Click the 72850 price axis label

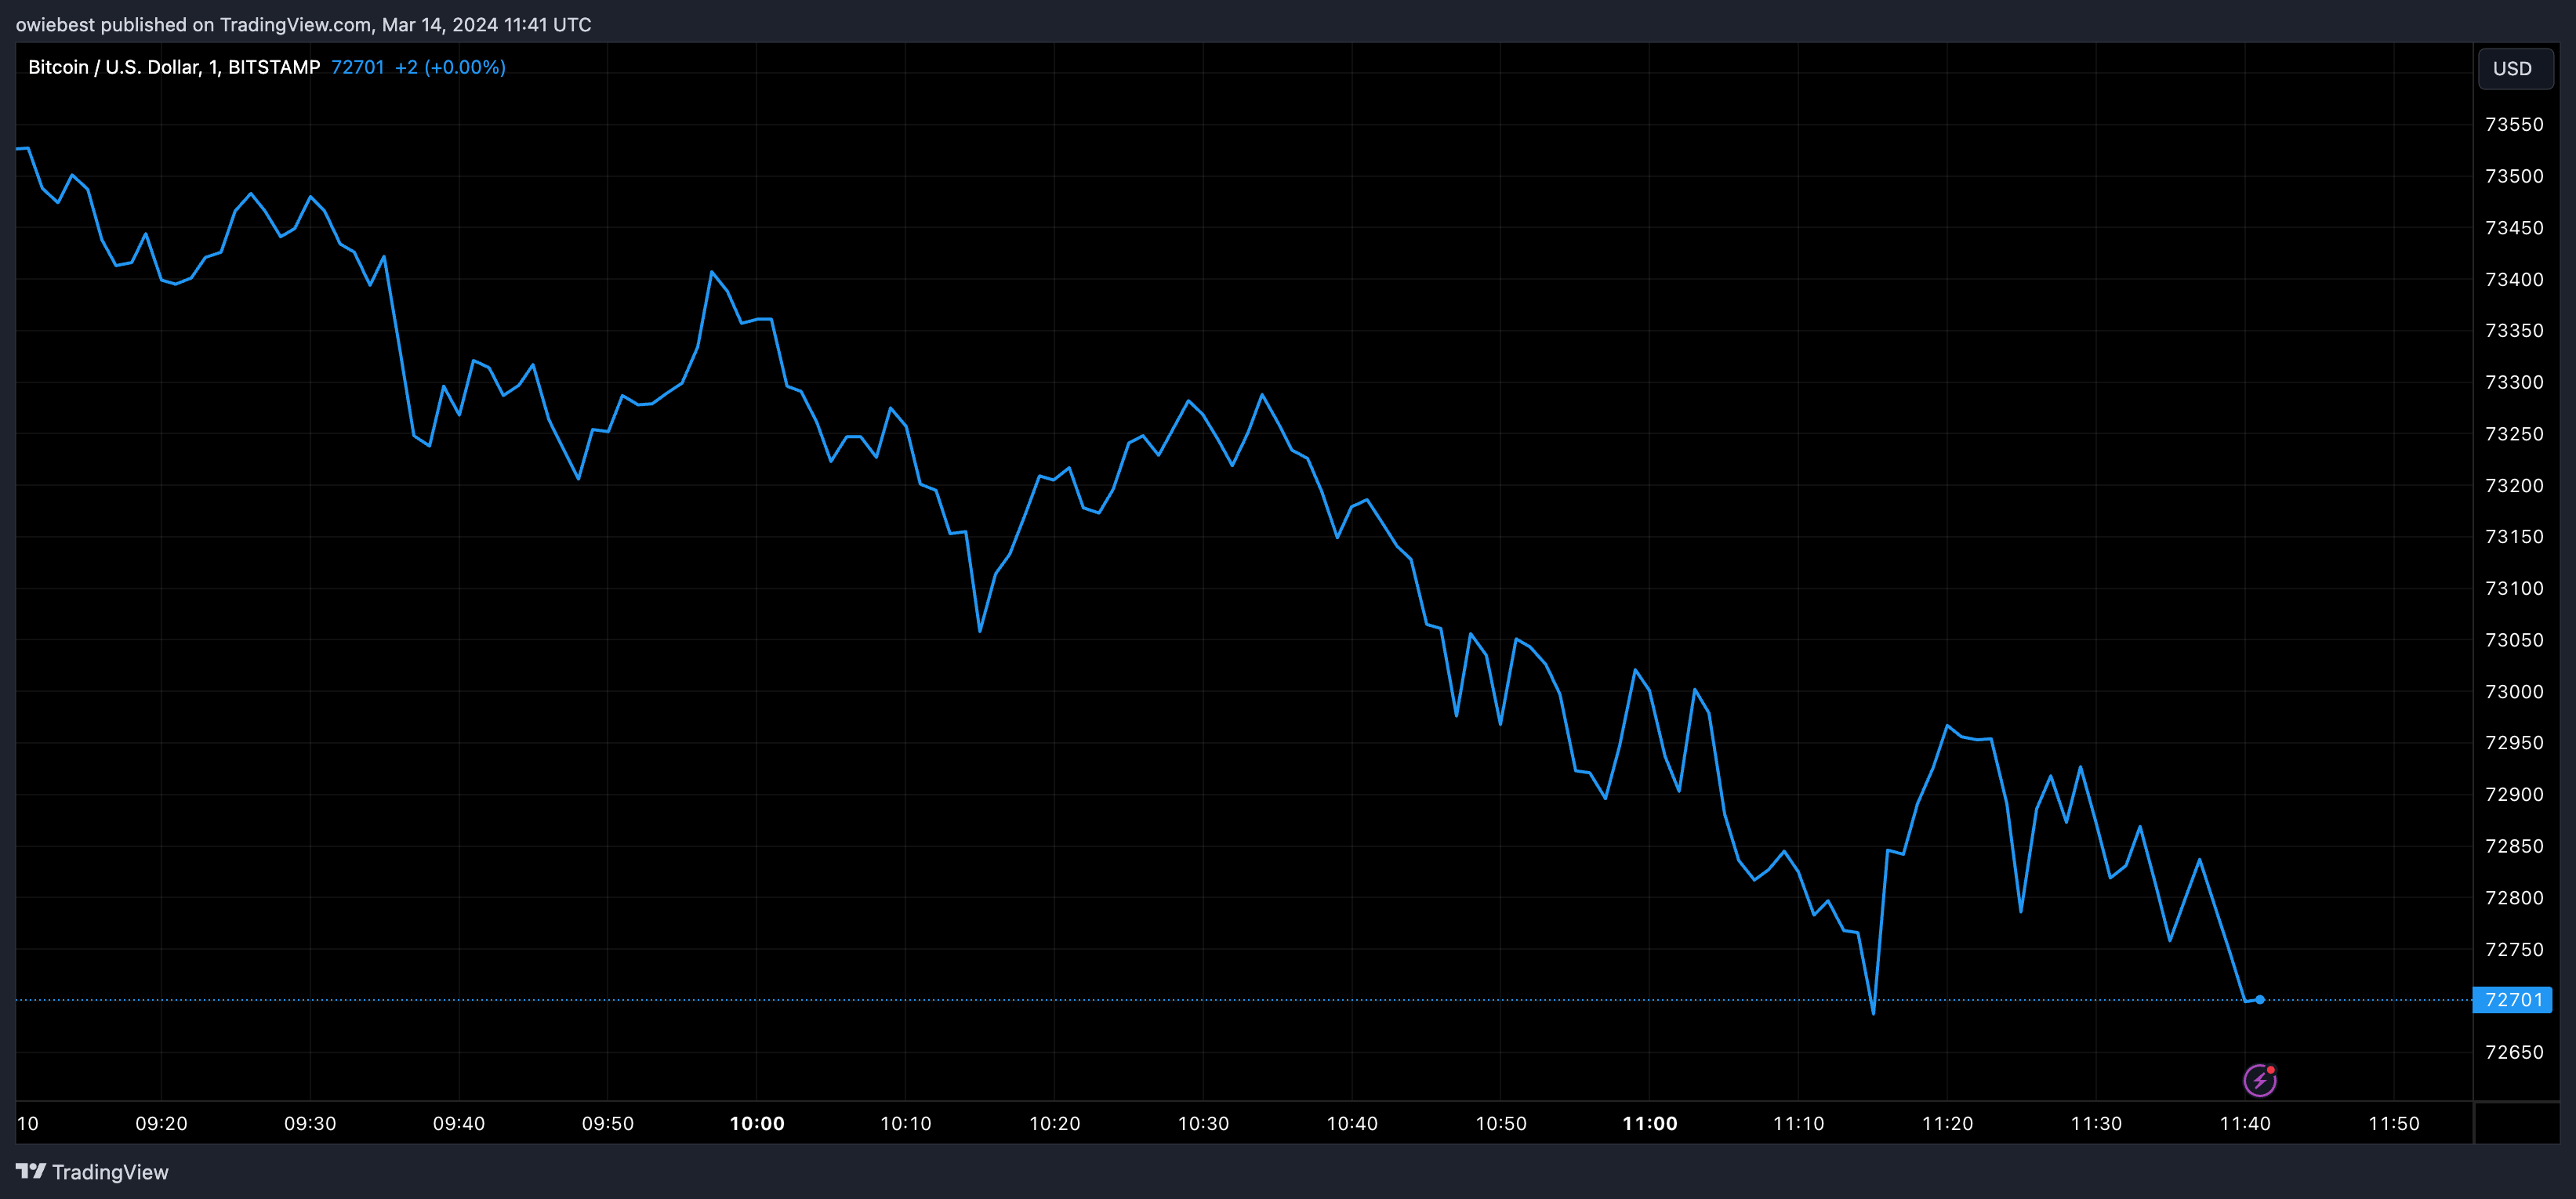(x=2514, y=846)
